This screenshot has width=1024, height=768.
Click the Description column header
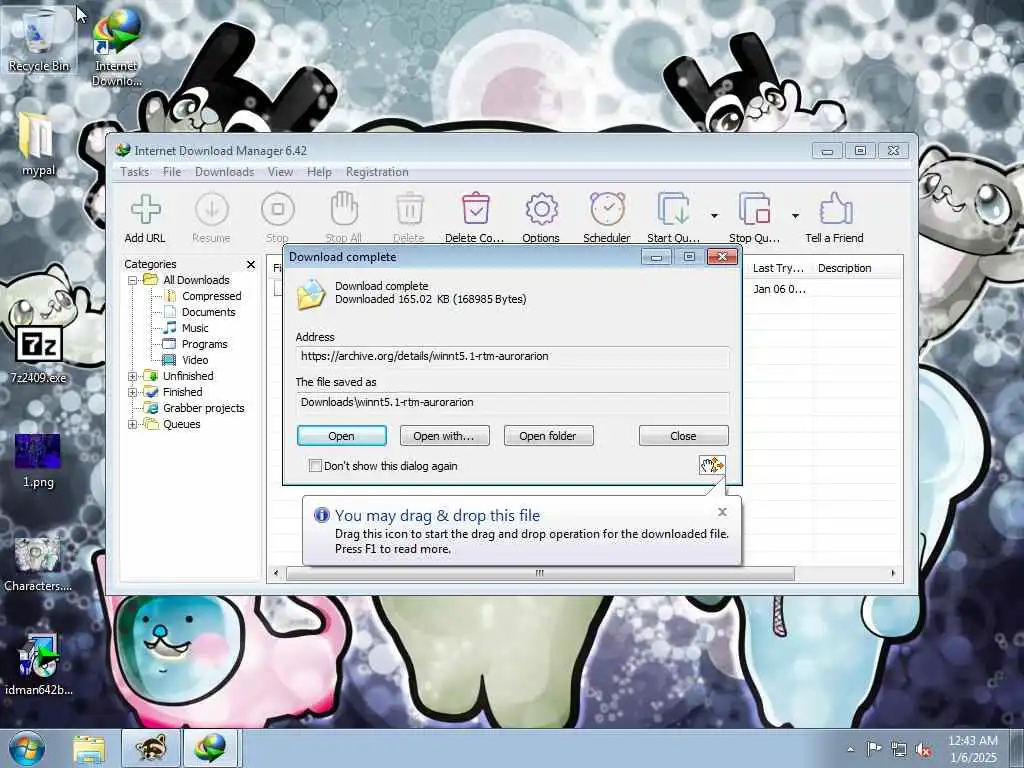844,268
